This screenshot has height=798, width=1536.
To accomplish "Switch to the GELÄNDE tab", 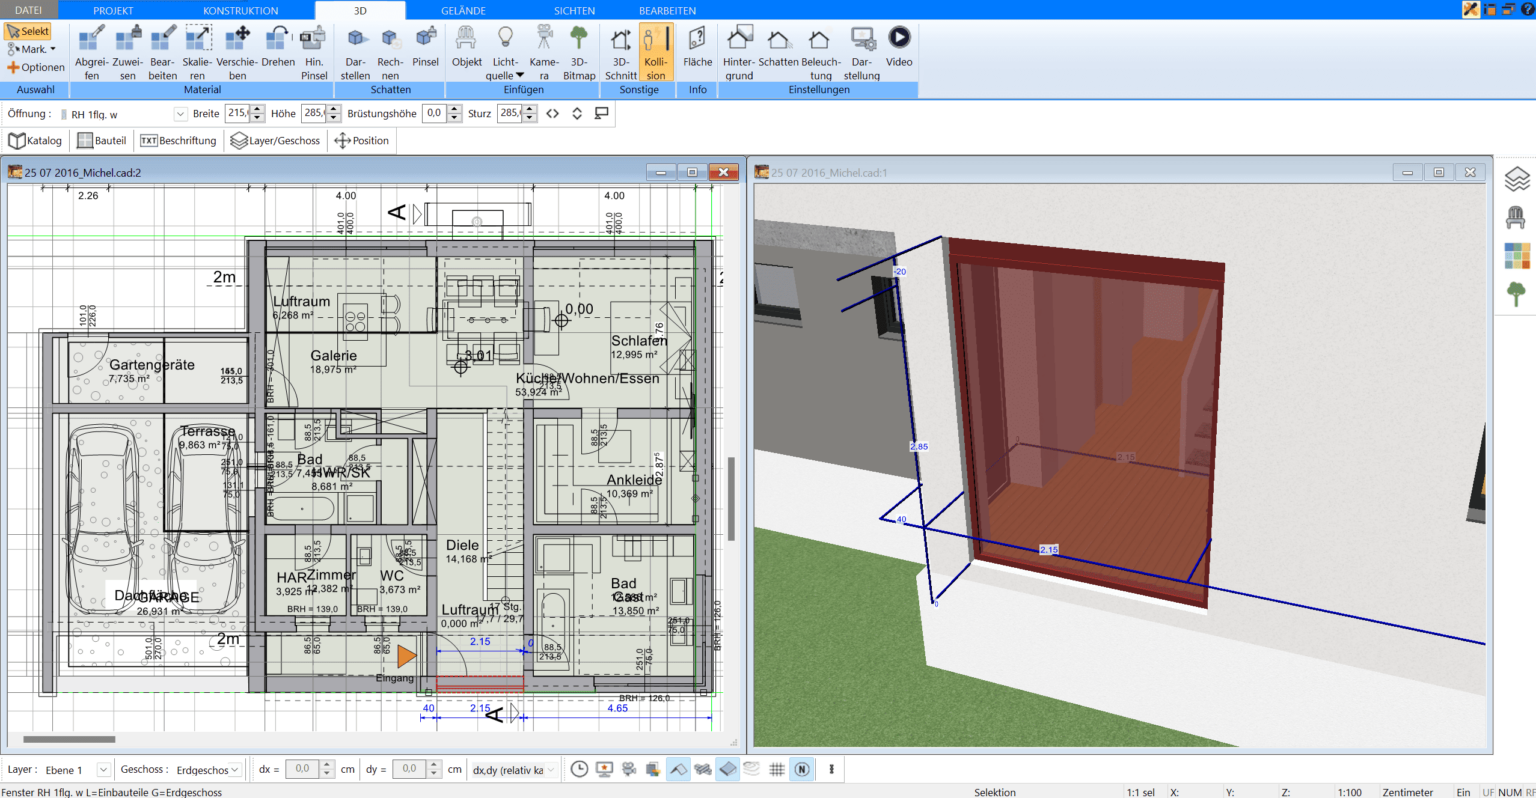I will coord(464,10).
